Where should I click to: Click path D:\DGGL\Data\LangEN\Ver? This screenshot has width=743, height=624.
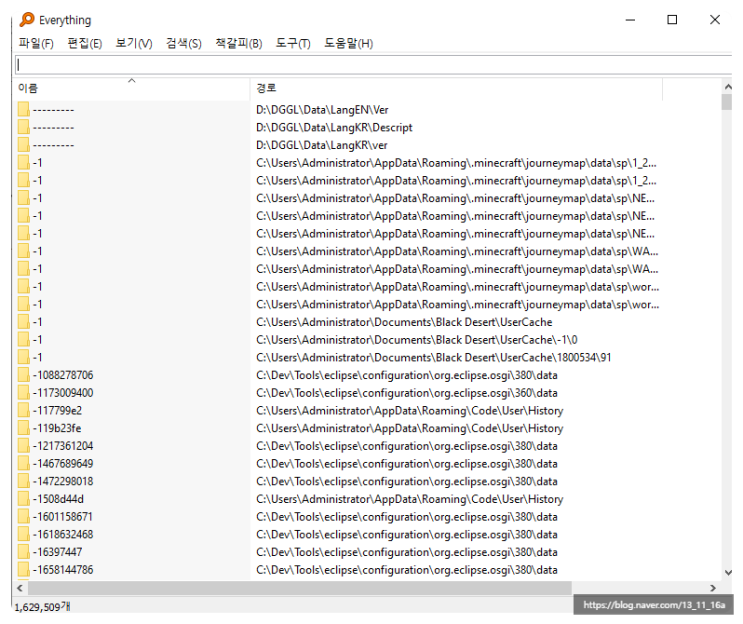[322, 110]
